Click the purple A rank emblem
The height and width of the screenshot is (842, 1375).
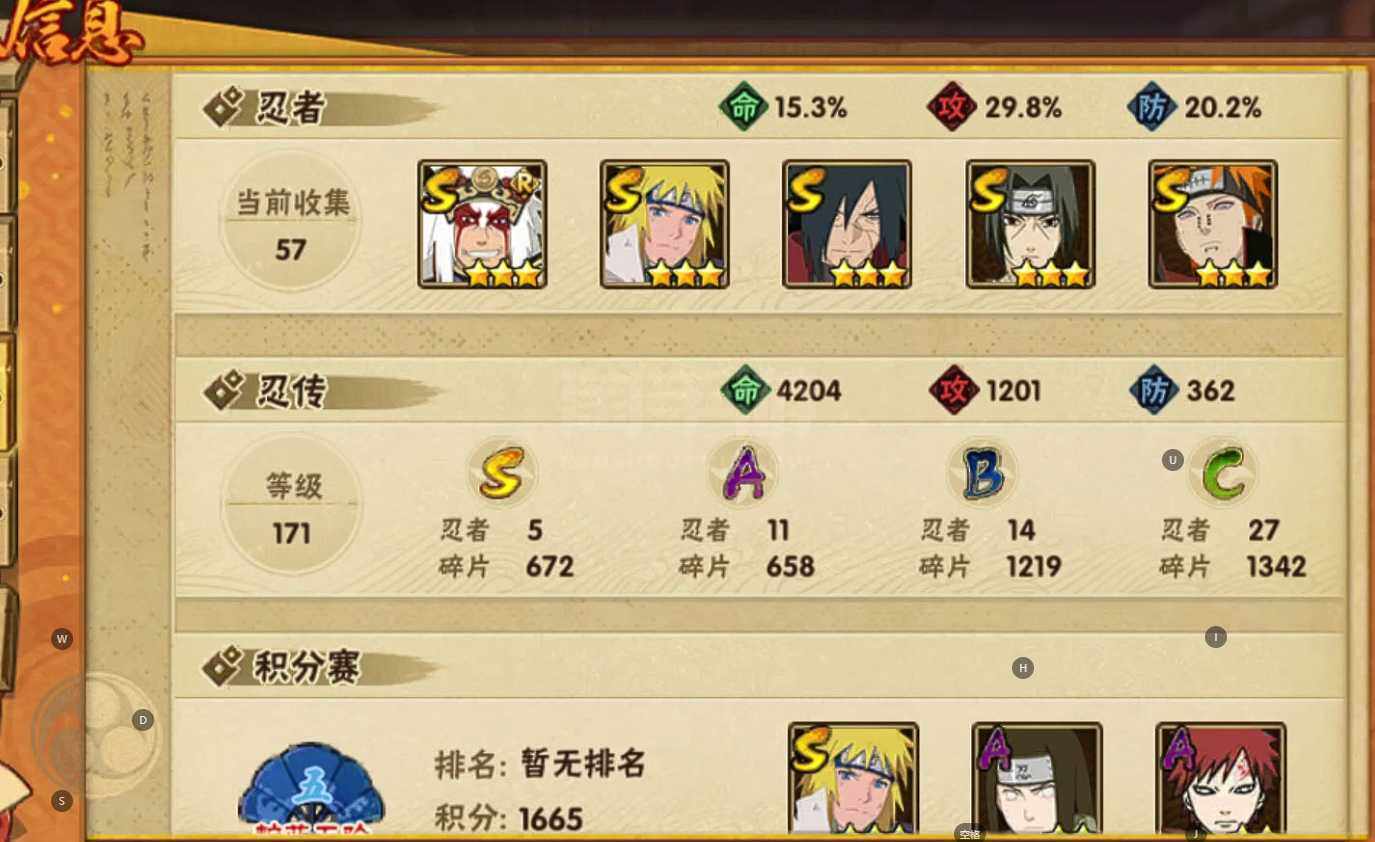(x=743, y=473)
